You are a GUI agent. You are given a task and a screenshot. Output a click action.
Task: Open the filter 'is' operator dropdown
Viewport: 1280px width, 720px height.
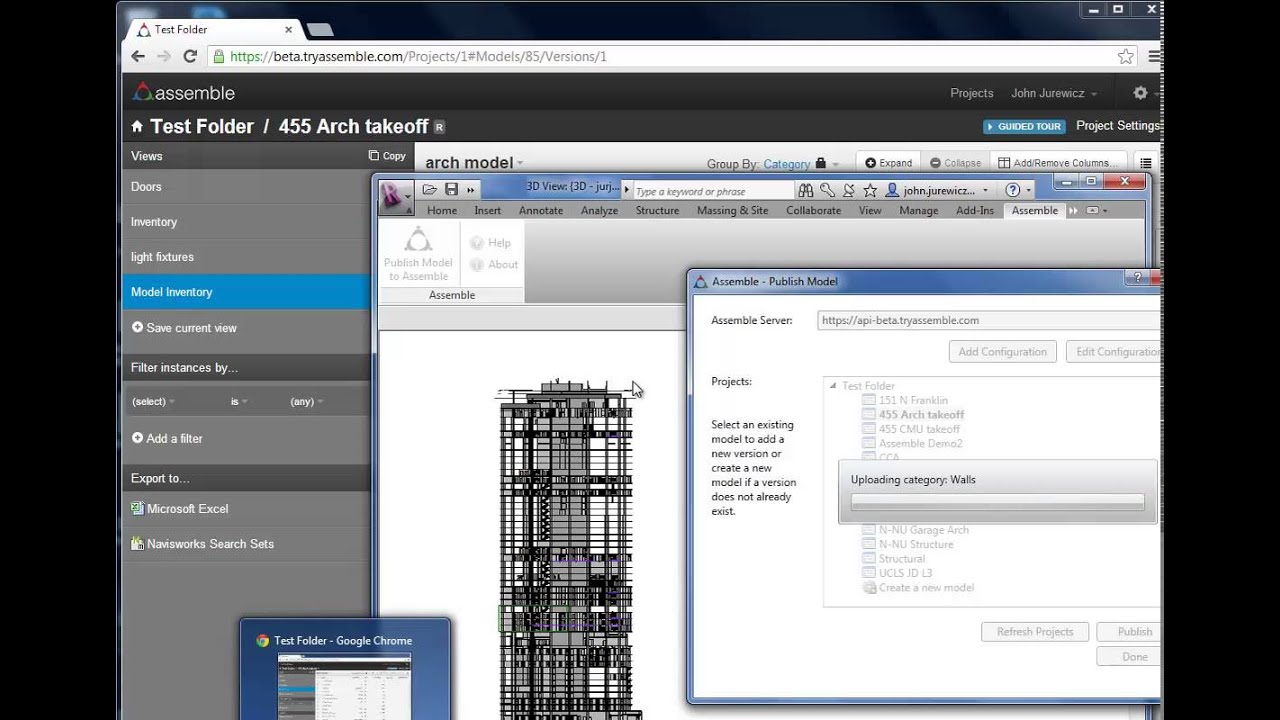[239, 401]
